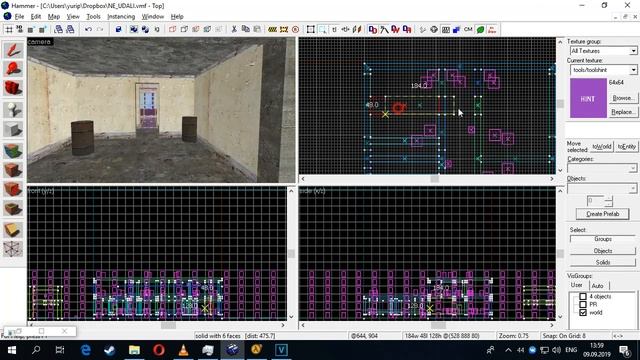This screenshot has width=640, height=360.
Task: Toggle the radius culling circle icon
Action: tap(296, 29)
